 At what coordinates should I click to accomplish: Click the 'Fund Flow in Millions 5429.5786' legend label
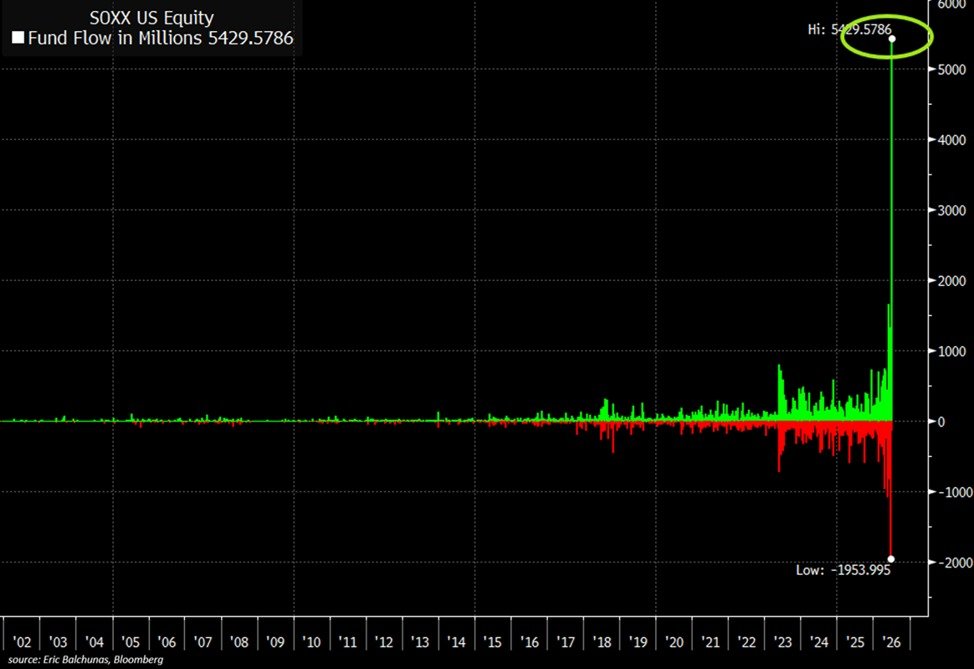pyautogui.click(x=160, y=38)
